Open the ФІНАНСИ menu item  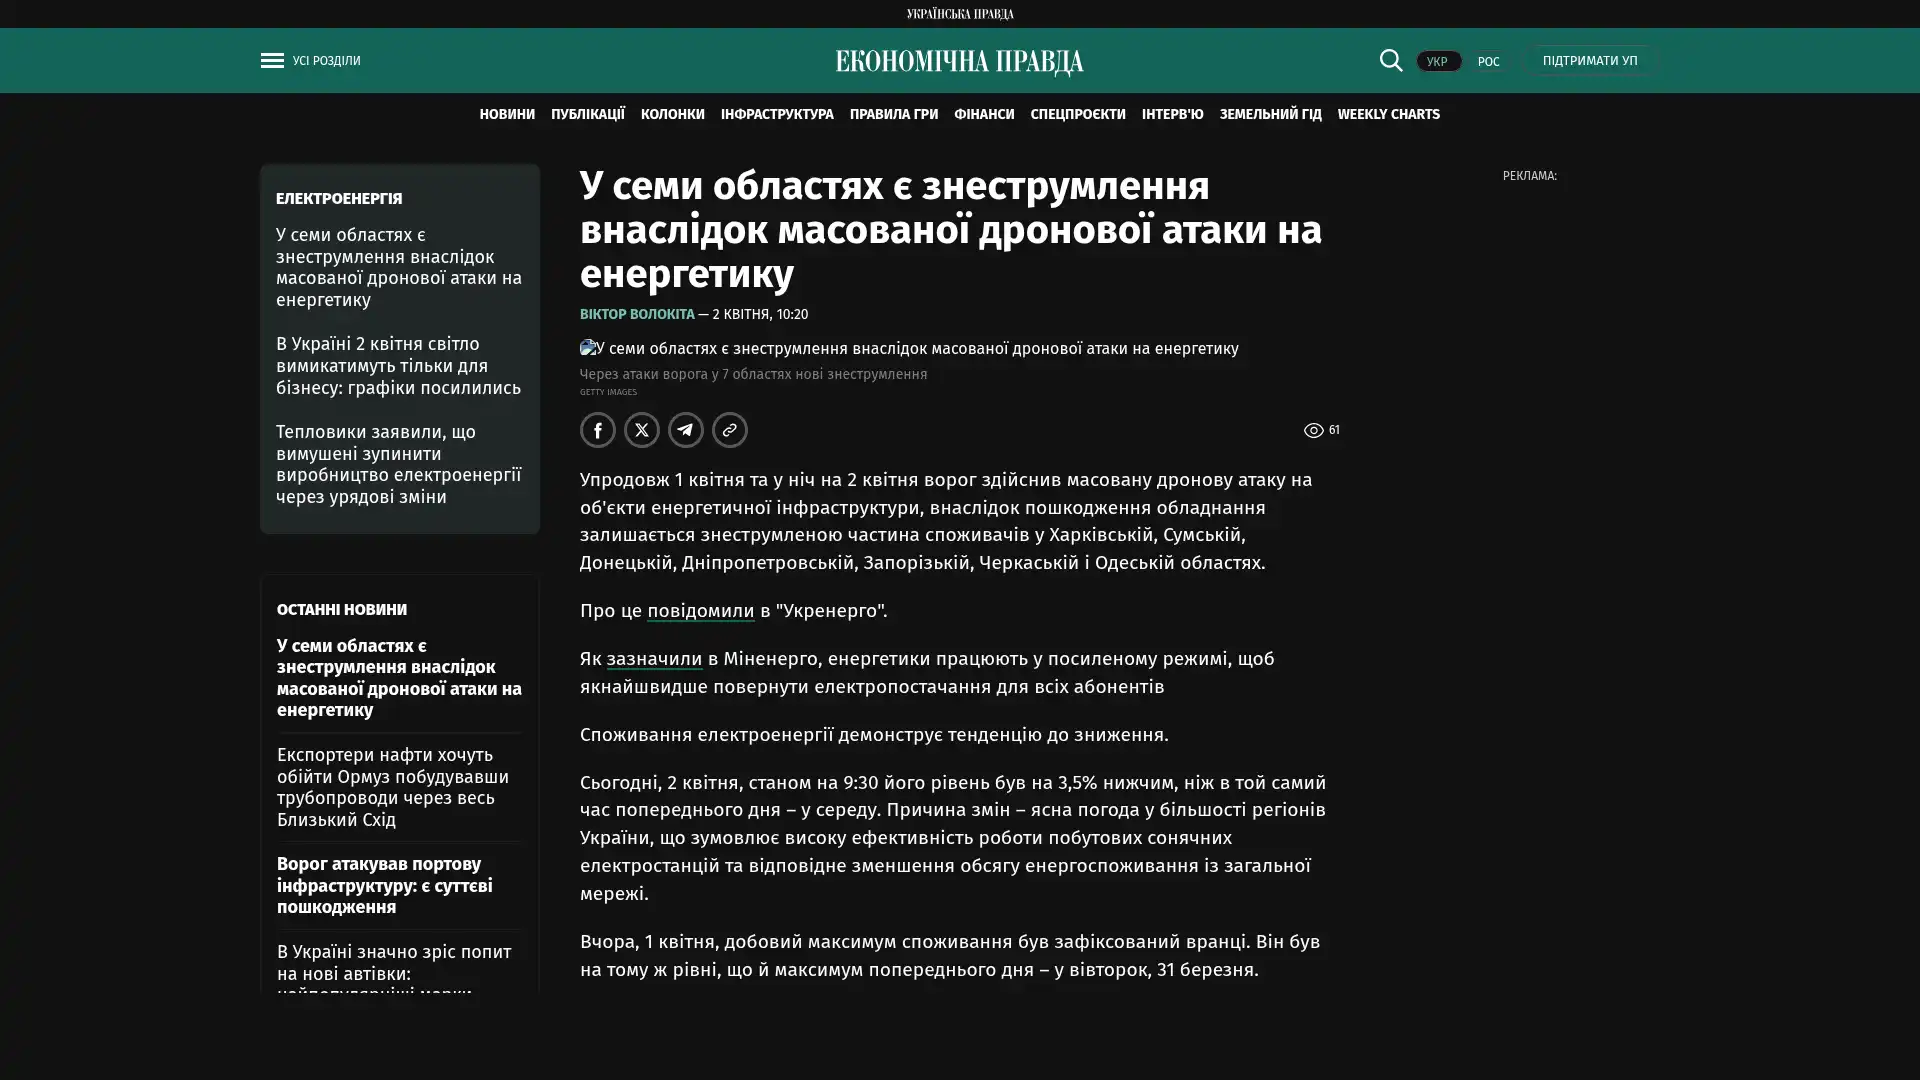click(983, 114)
